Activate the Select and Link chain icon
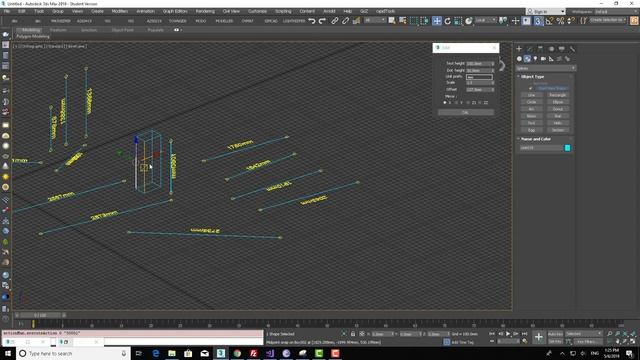This screenshot has height=360, width=640. coord(335,21)
